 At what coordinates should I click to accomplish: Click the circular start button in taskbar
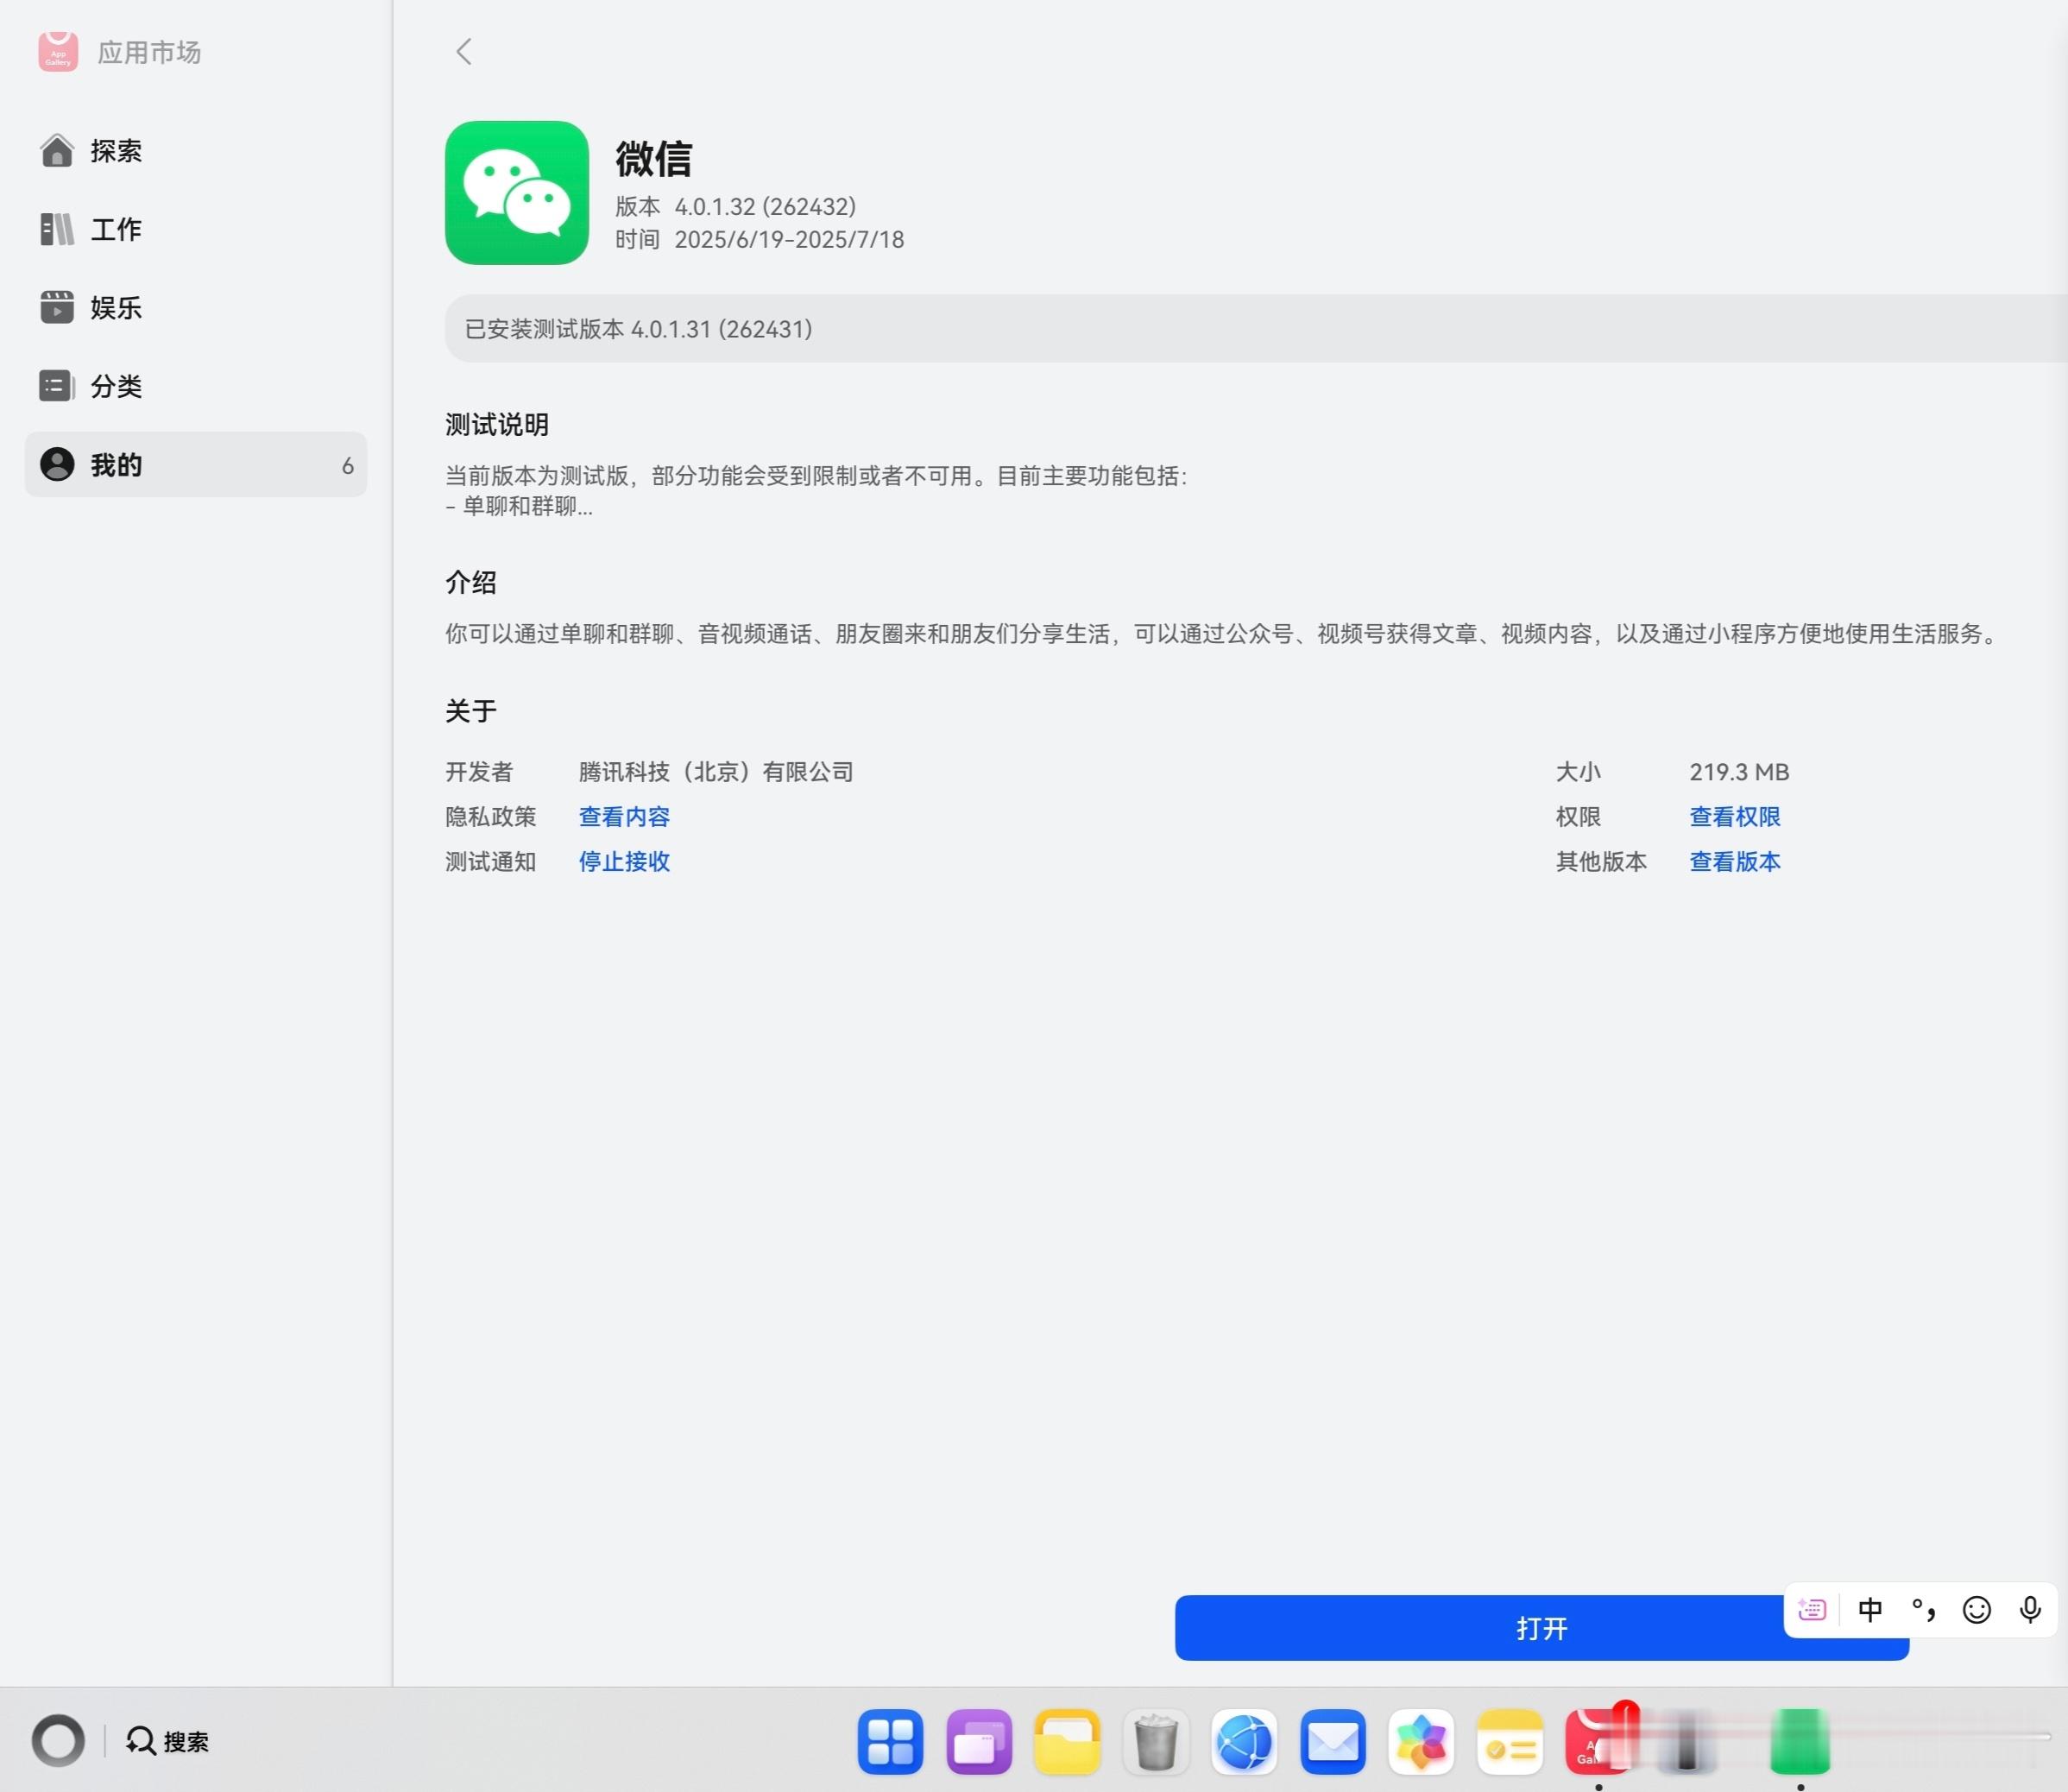tap(58, 1741)
